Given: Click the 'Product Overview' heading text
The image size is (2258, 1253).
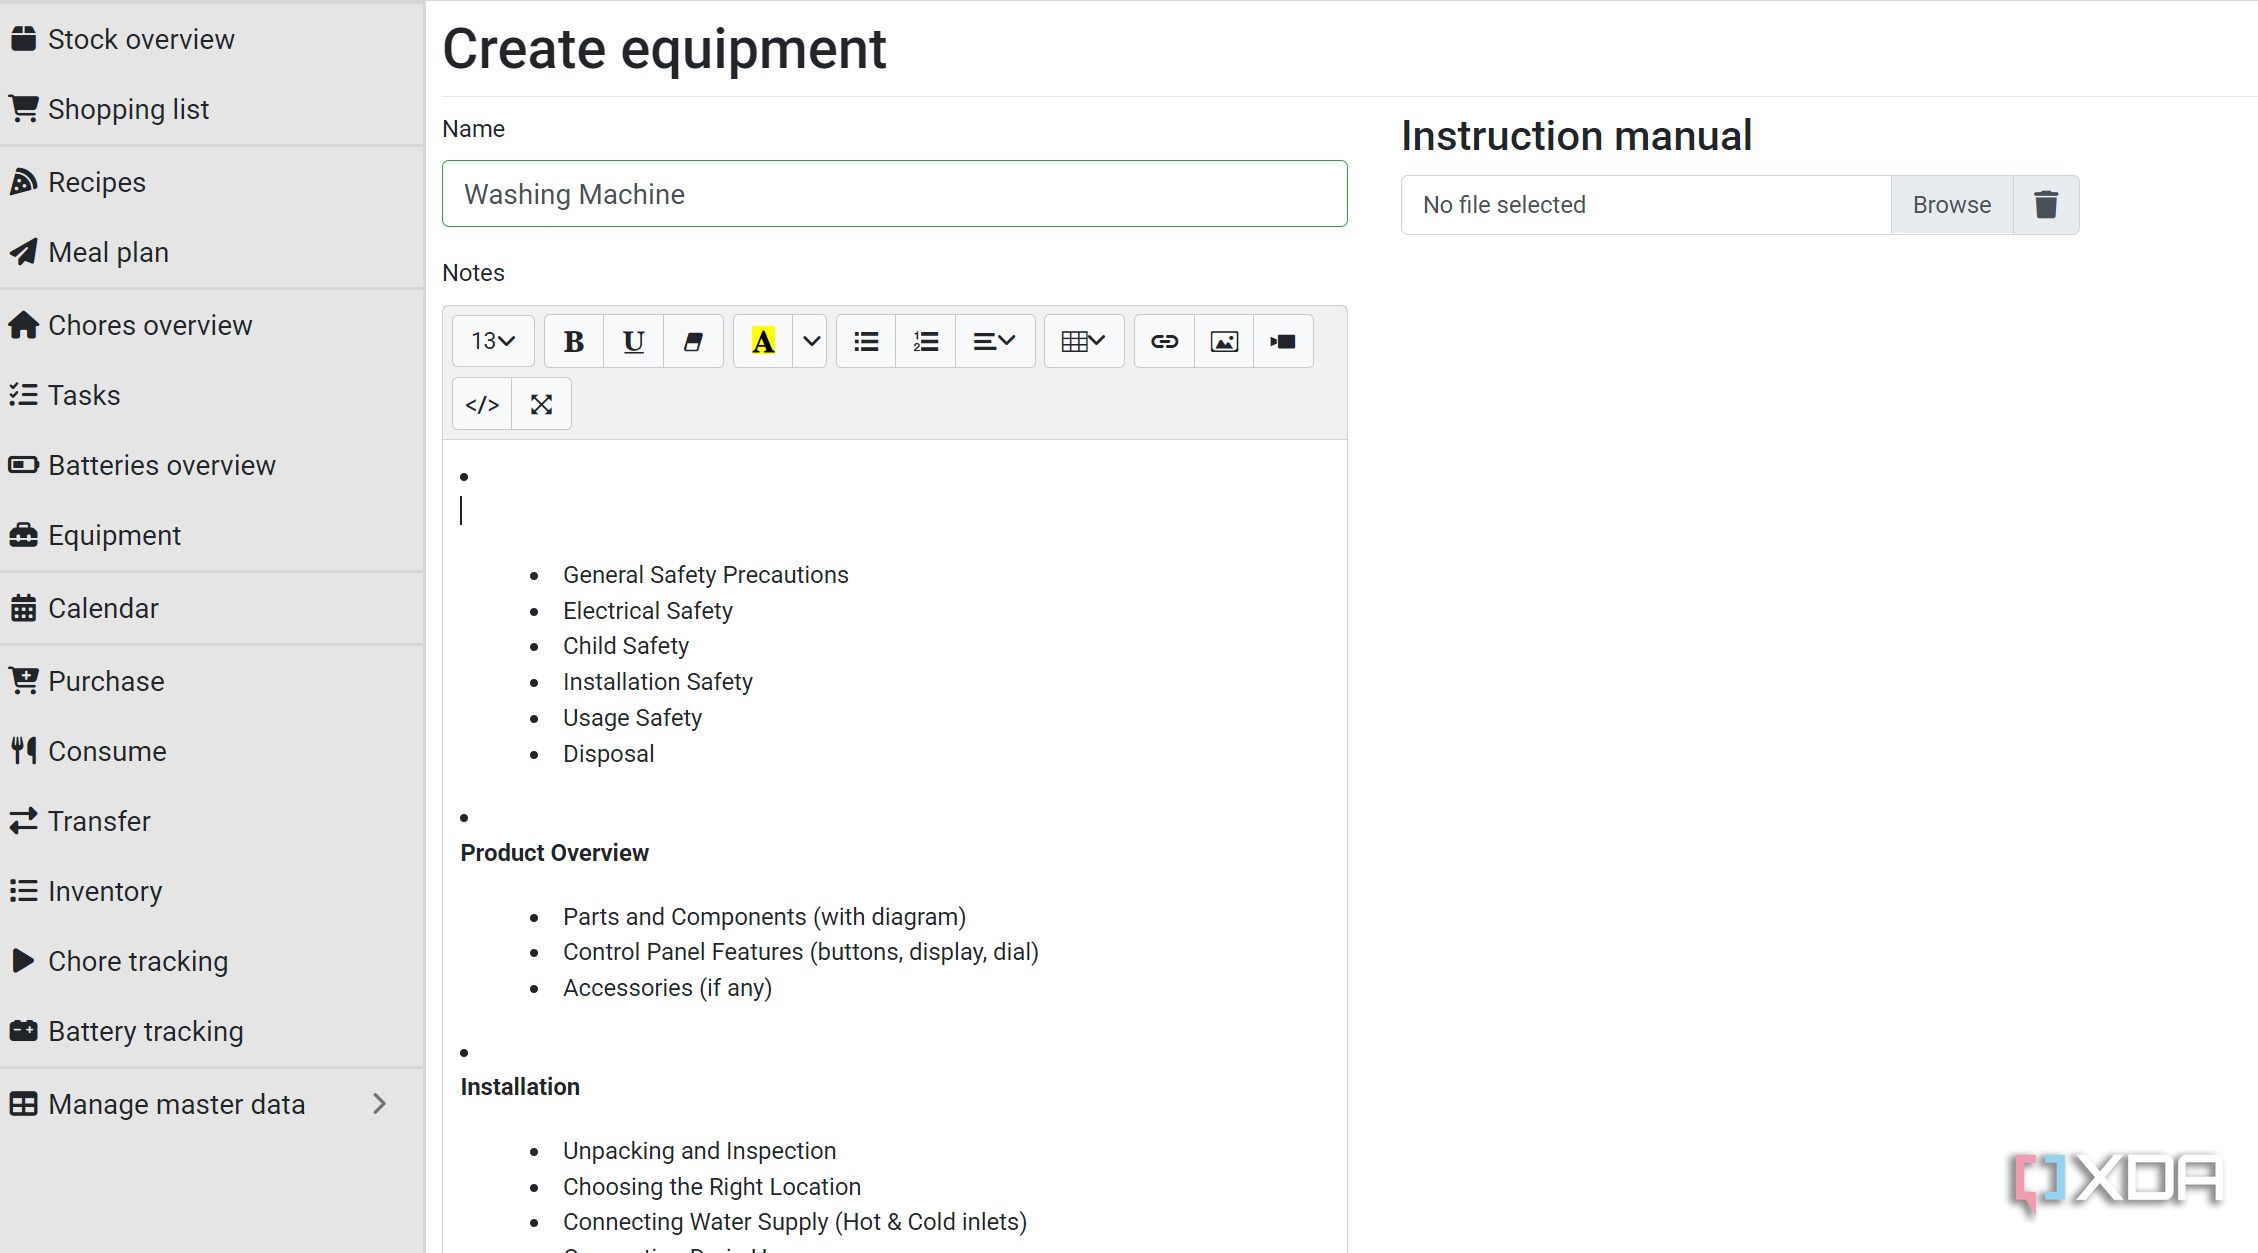Looking at the screenshot, I should [x=554, y=853].
